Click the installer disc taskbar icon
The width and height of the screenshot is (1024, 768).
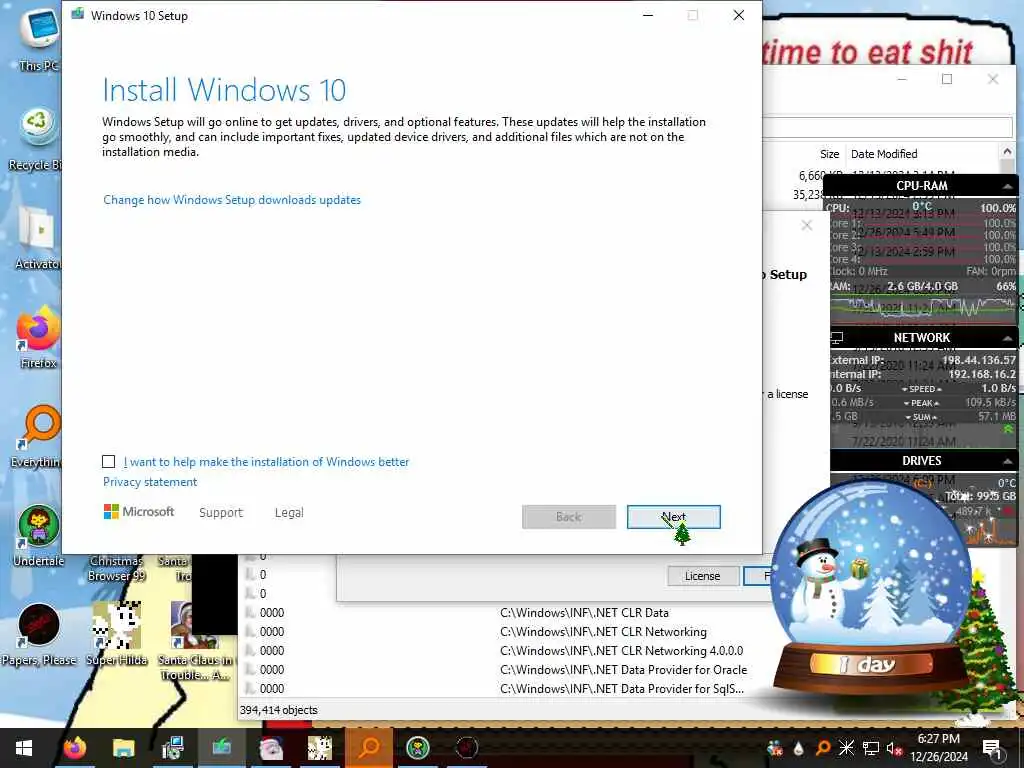pos(172,748)
